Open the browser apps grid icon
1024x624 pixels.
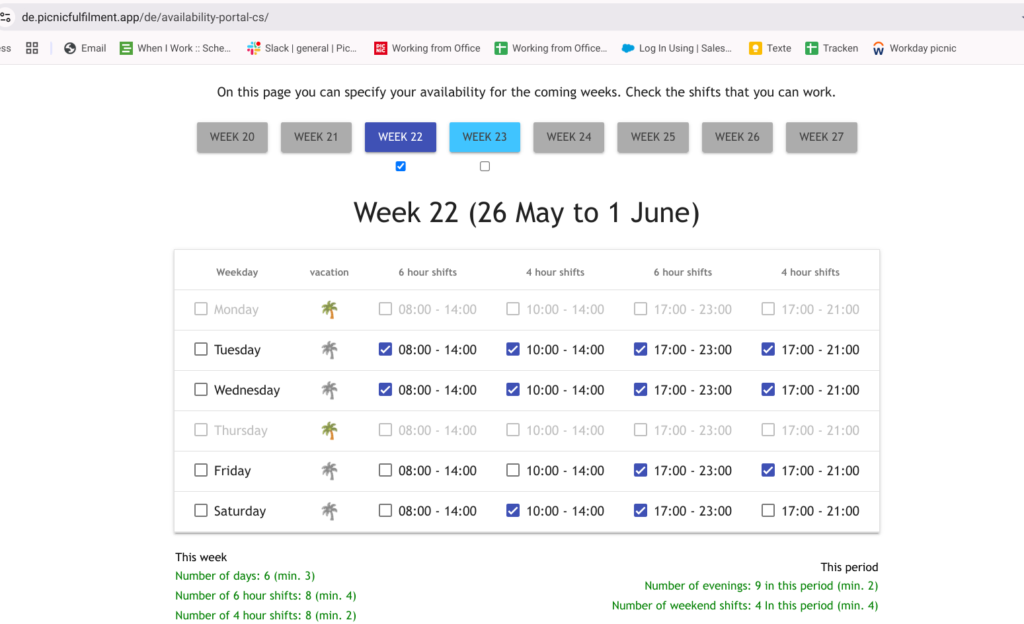click(x=32, y=48)
